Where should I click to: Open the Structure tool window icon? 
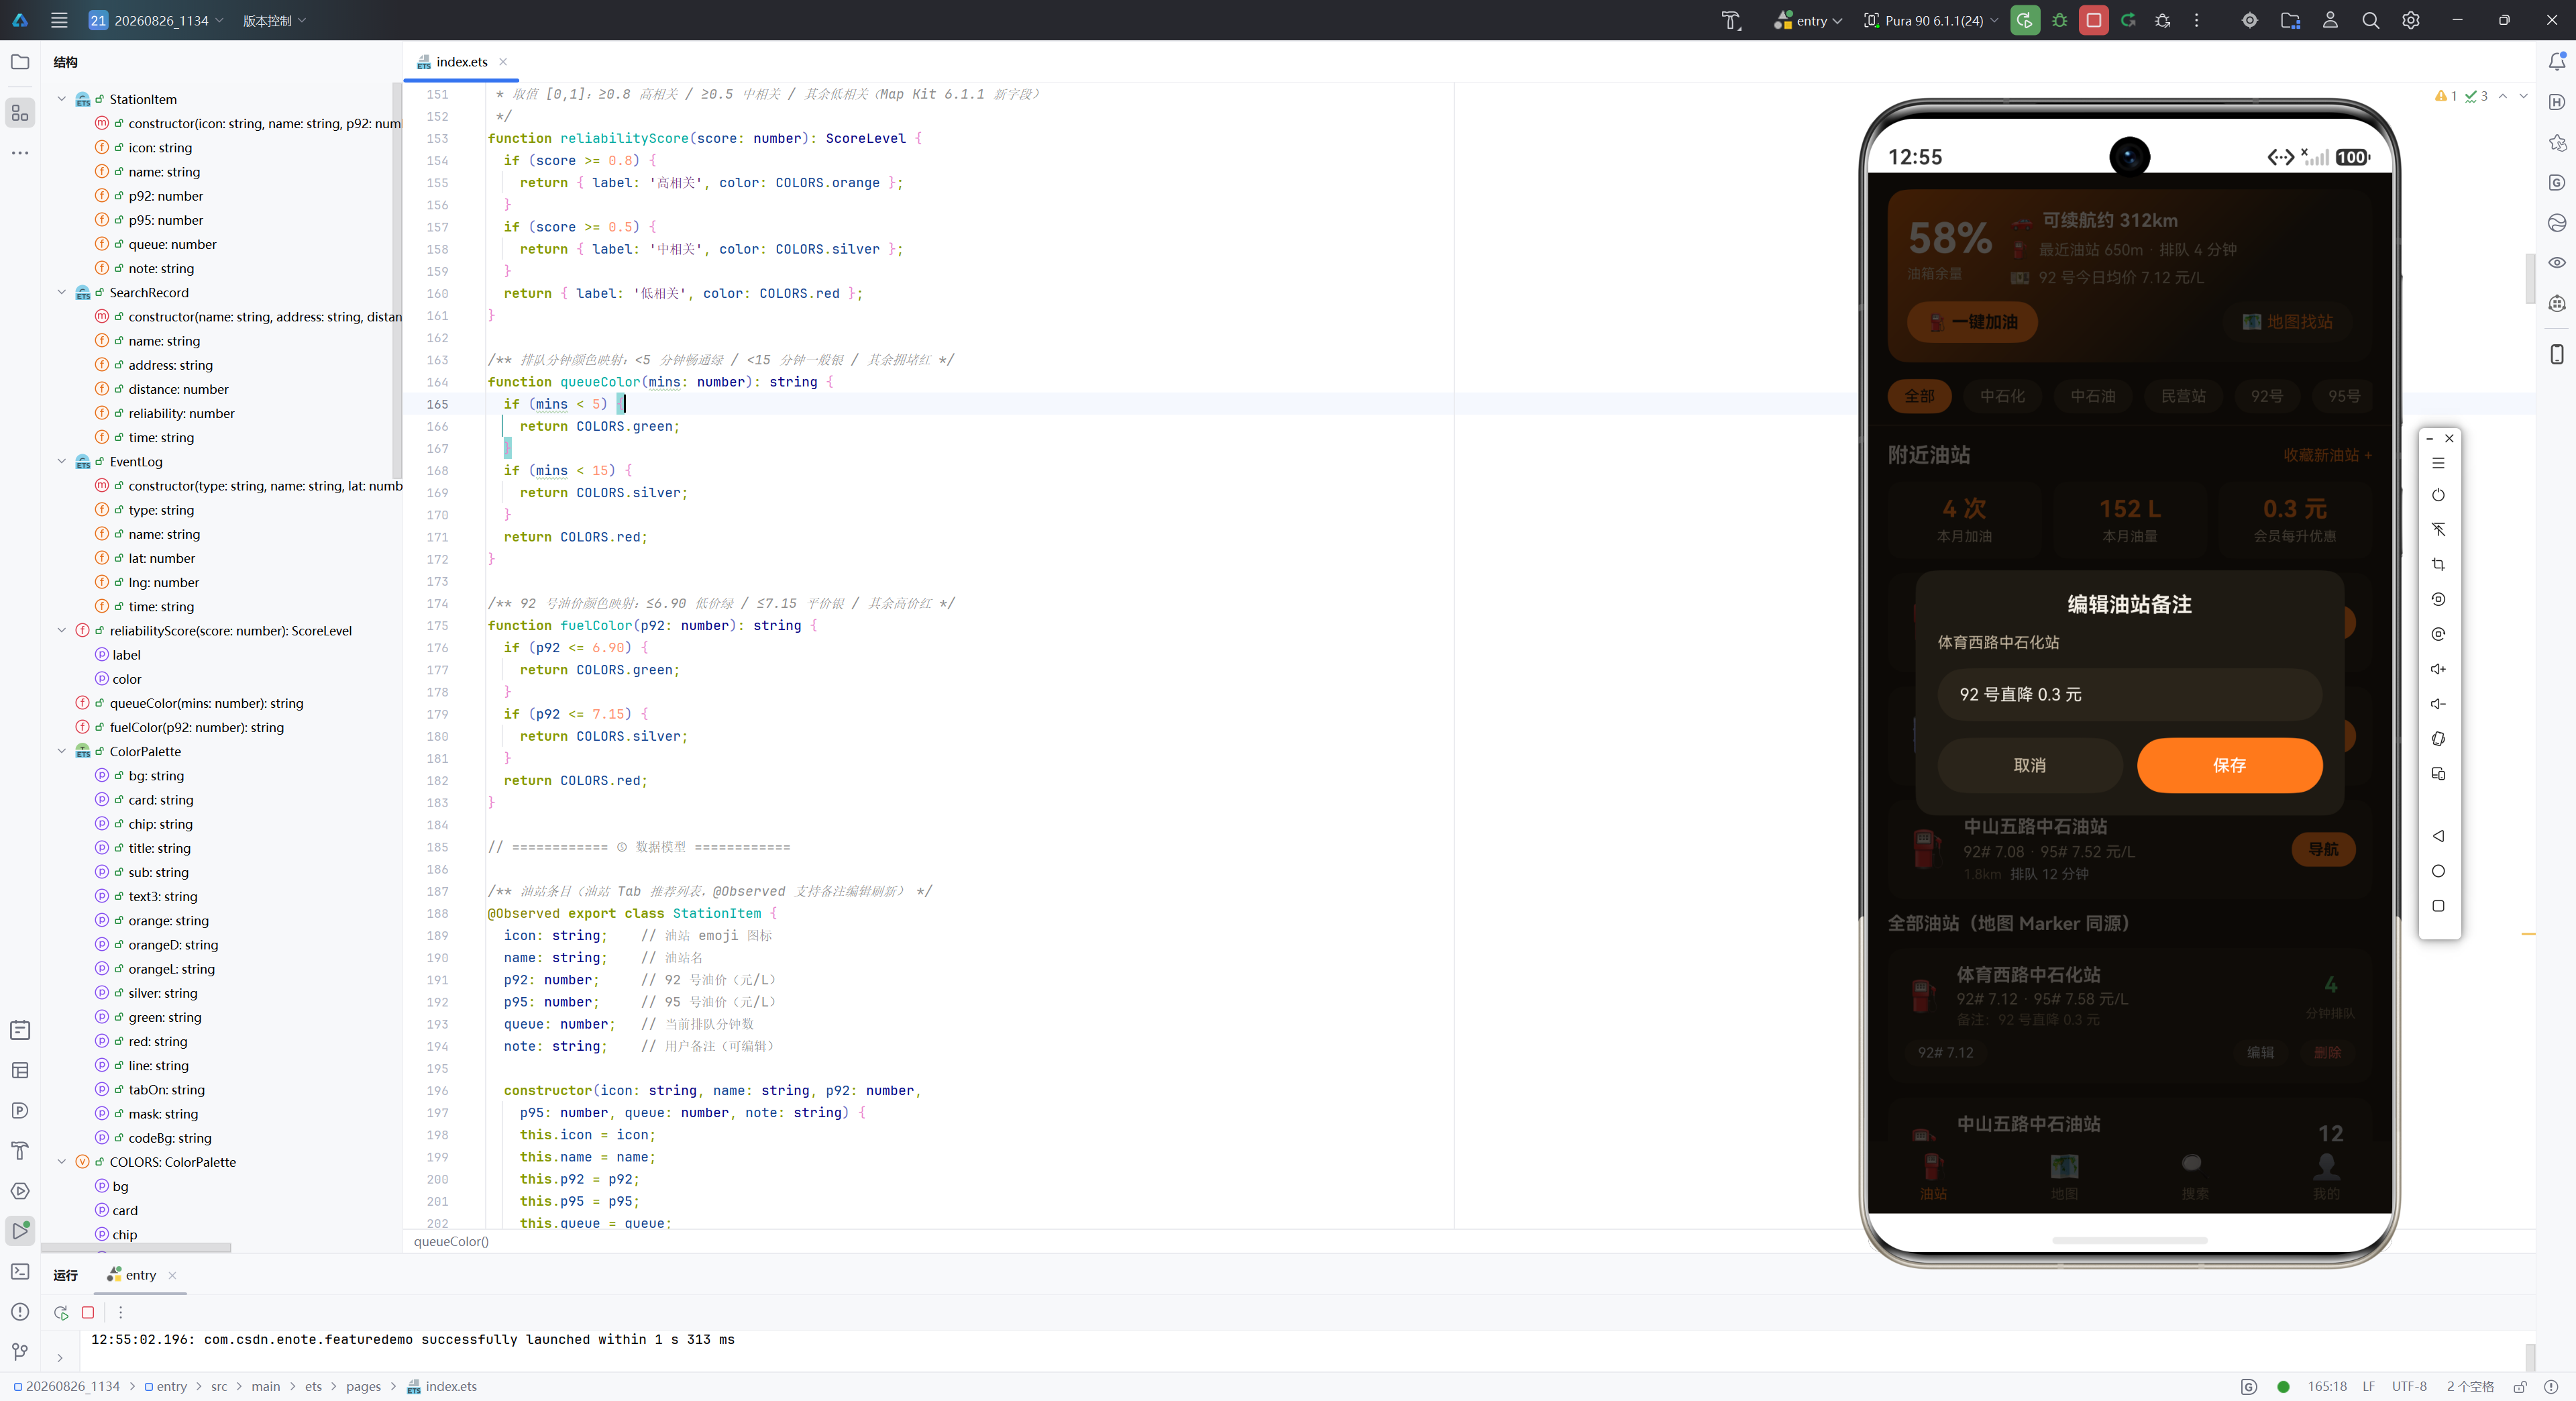pos(20,113)
